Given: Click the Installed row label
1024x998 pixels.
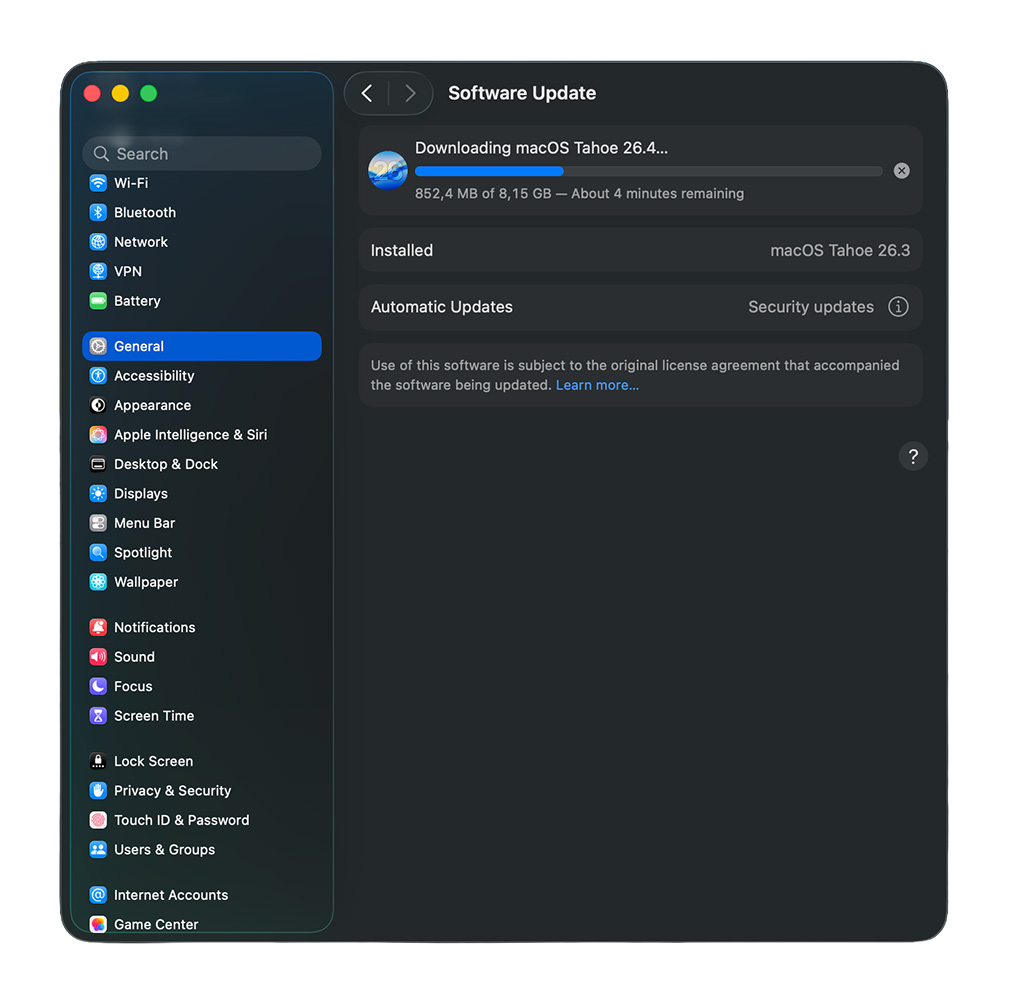Looking at the screenshot, I should point(402,250).
